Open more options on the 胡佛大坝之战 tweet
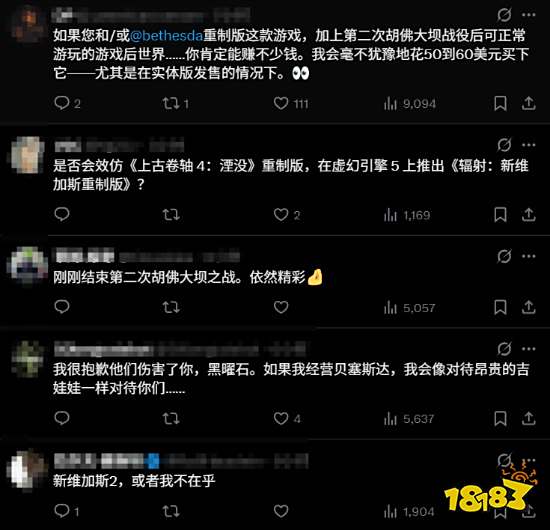This screenshot has height=530, width=550. [x=528, y=256]
